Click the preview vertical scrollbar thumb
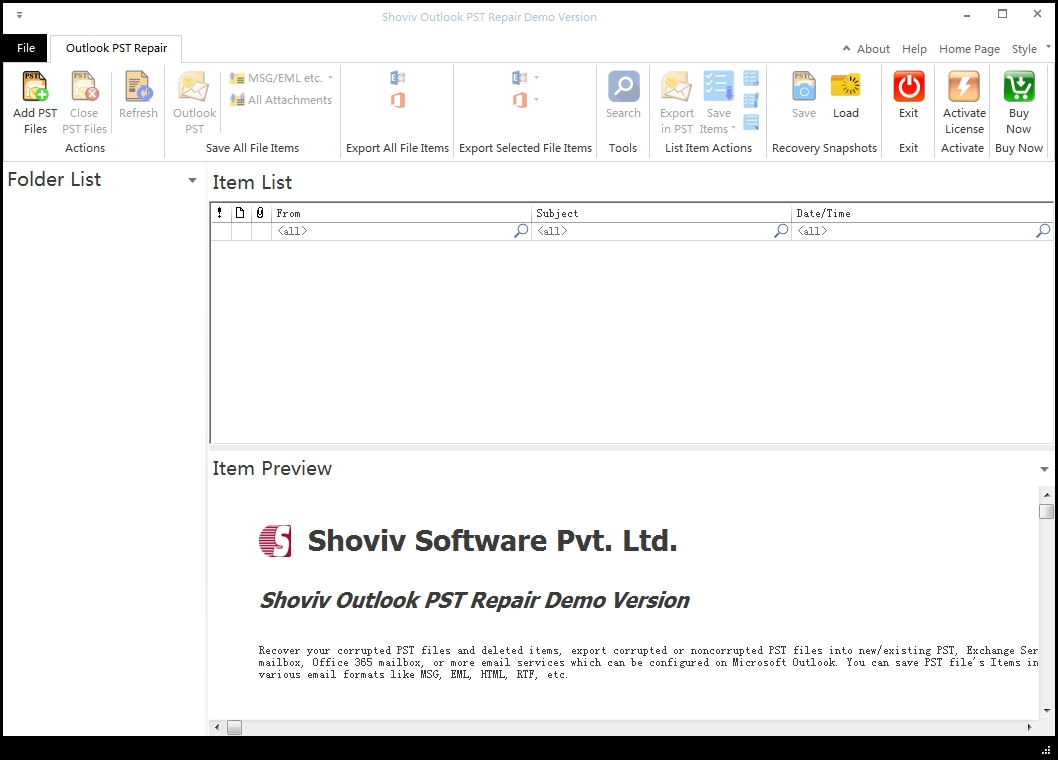Viewport: 1058px width, 760px height. click(x=1047, y=512)
